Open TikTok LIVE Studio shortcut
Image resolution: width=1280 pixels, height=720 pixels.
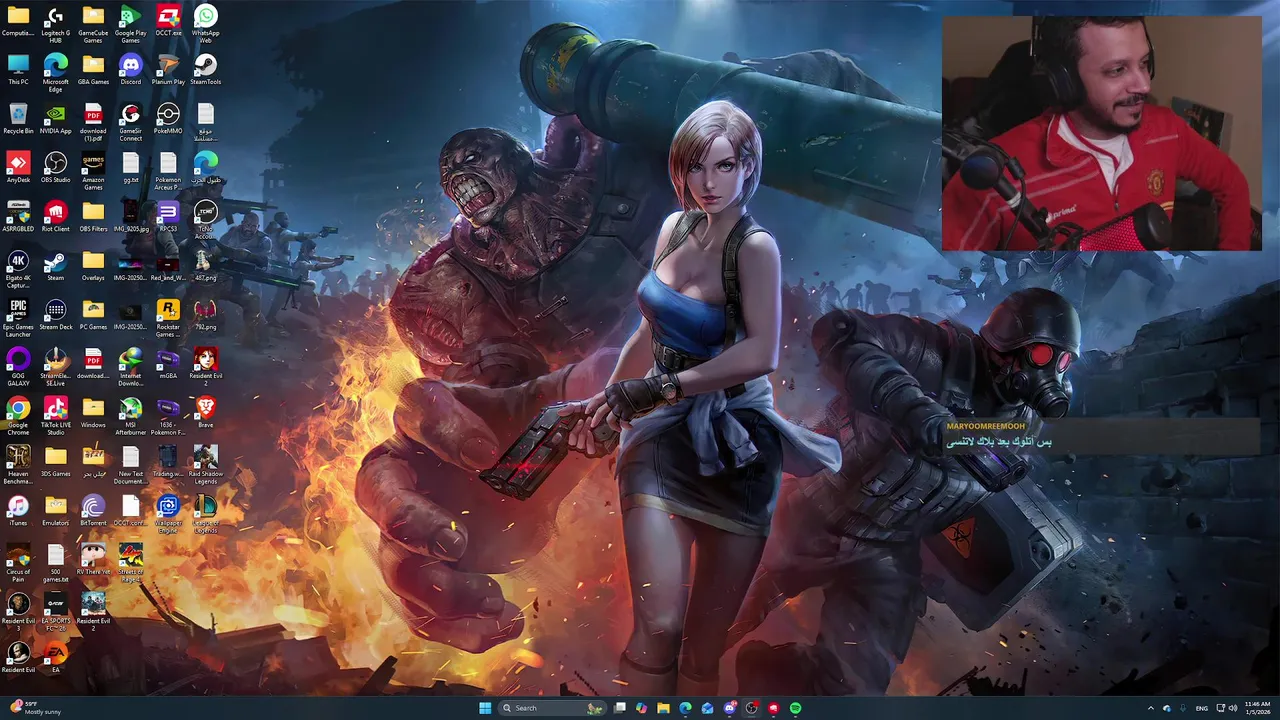tap(56, 415)
